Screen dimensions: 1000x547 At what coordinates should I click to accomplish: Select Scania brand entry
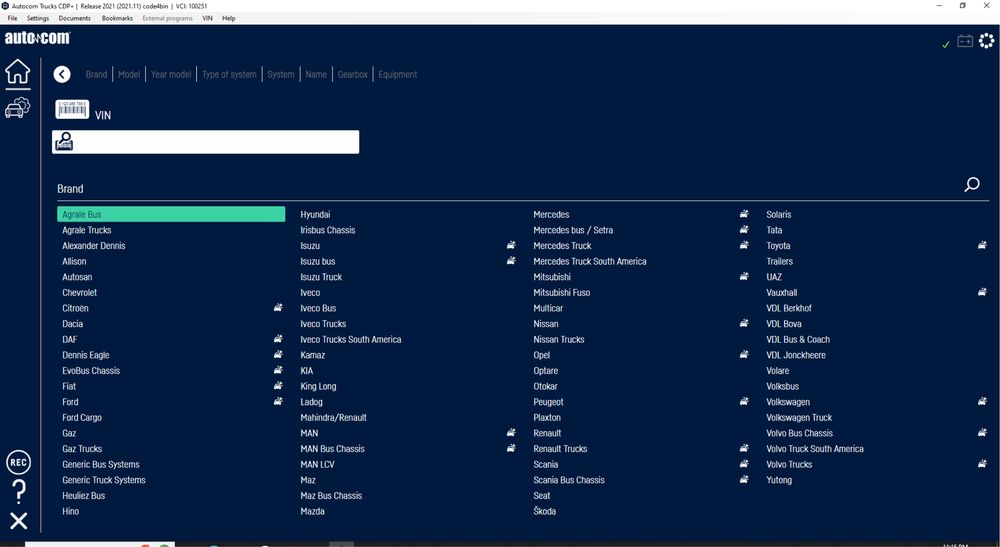coord(545,464)
